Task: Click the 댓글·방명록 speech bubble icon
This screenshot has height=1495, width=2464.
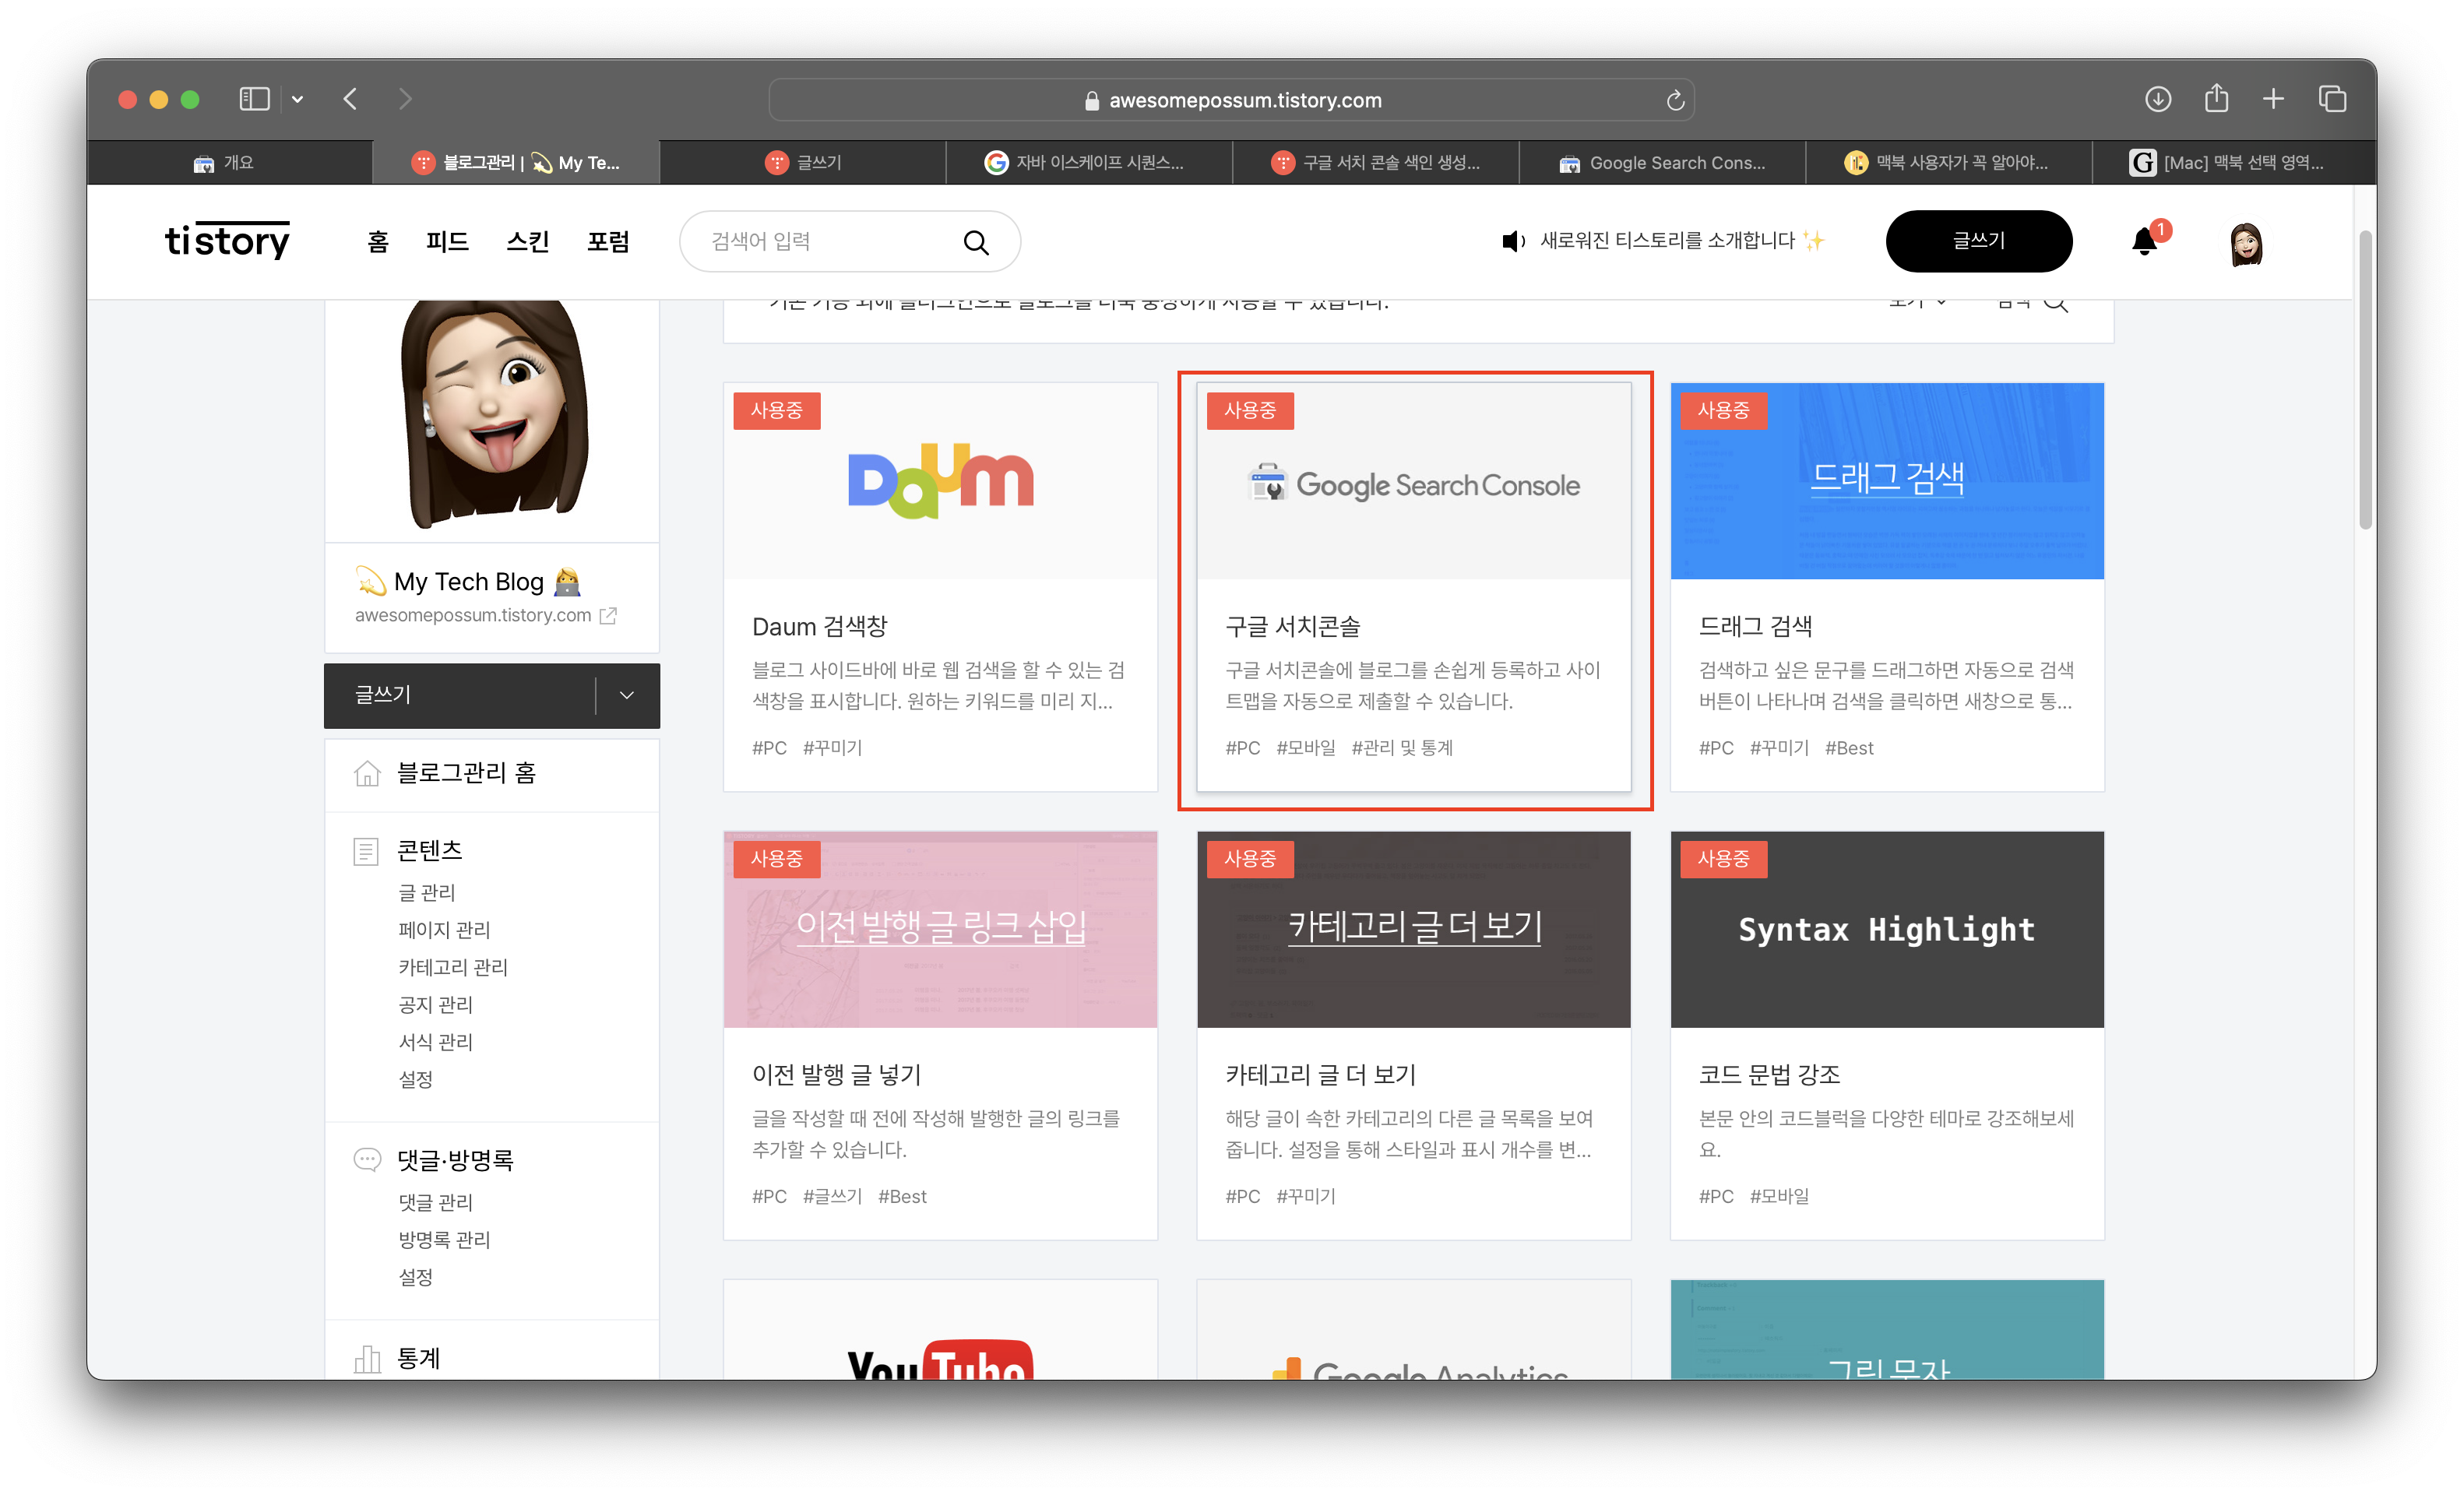Action: (x=367, y=1159)
